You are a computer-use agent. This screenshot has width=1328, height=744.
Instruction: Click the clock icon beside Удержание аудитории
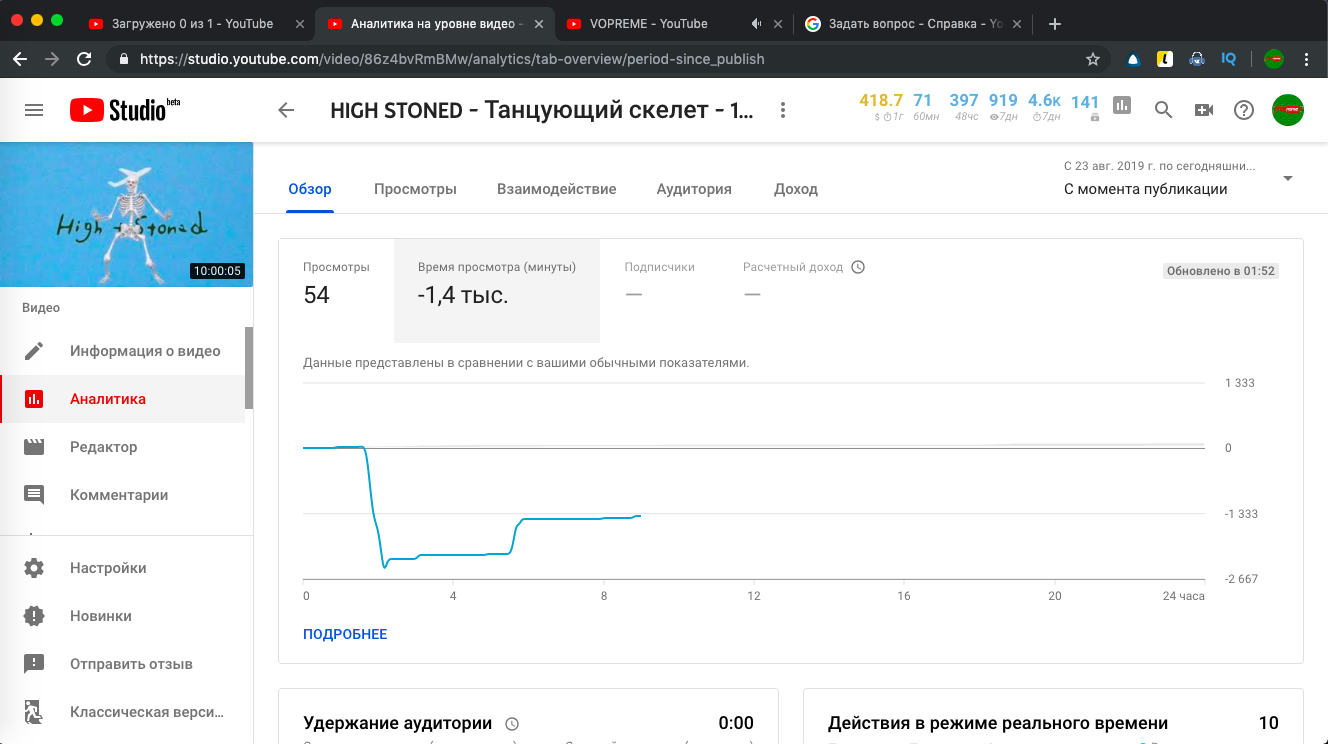[512, 724]
